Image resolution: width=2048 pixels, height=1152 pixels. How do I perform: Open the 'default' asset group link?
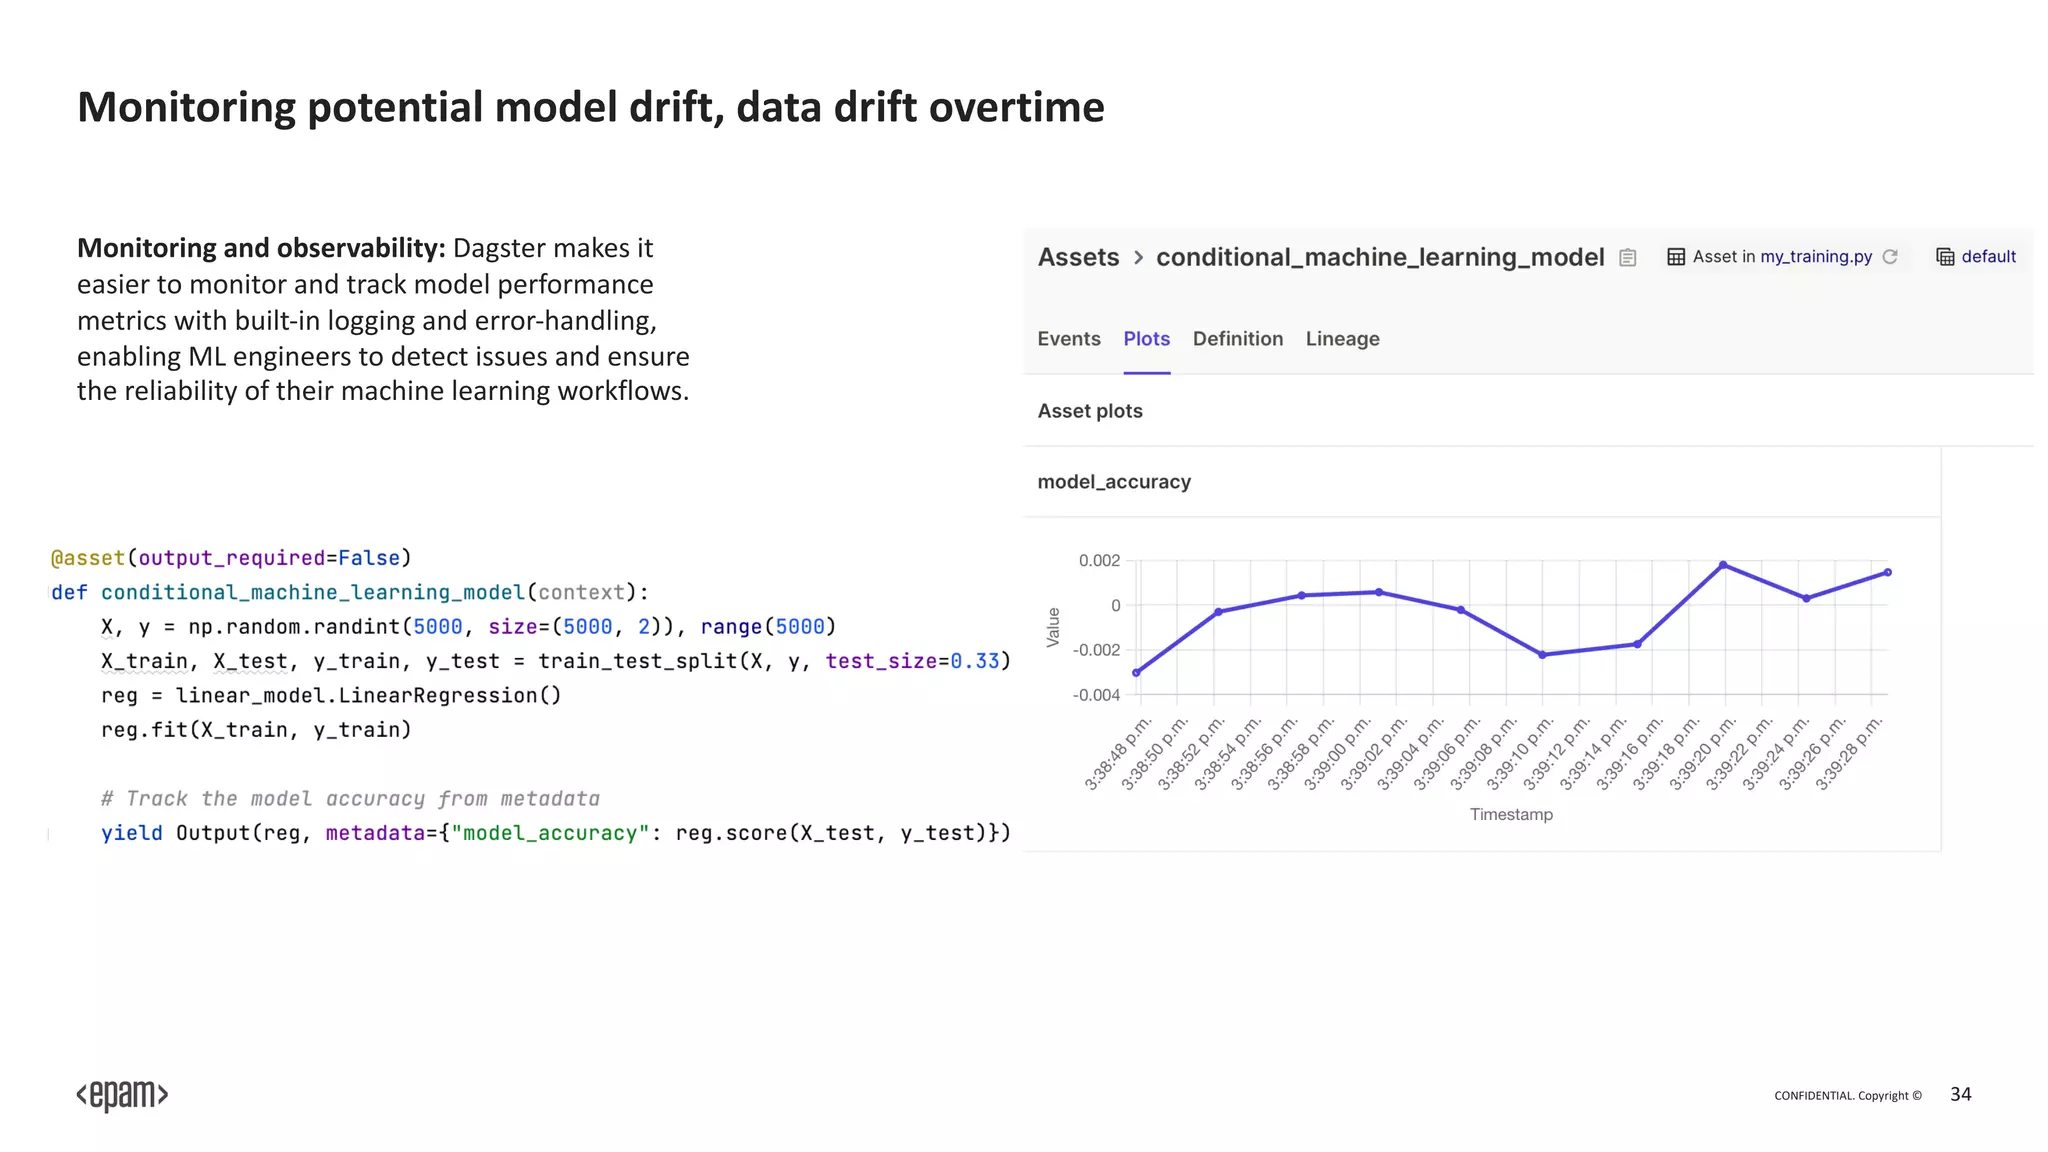click(1988, 257)
